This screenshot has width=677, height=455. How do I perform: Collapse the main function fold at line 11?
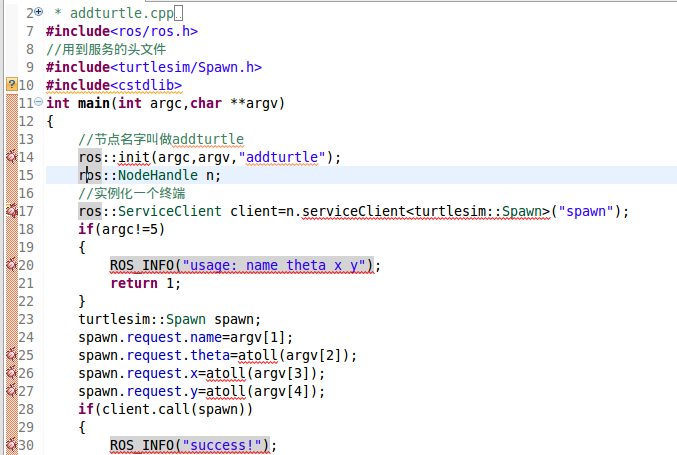[38, 101]
